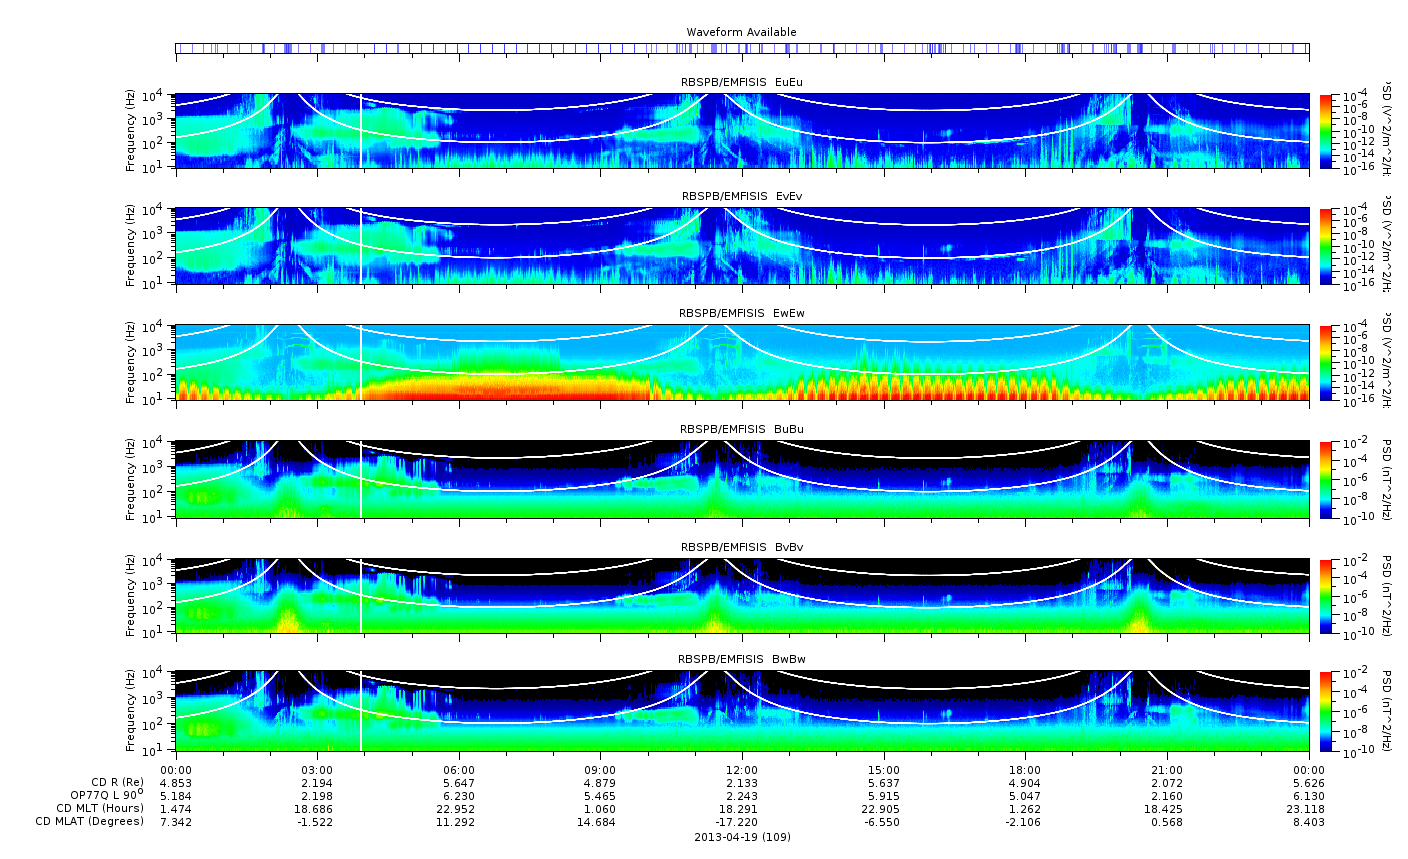This screenshot has height=859, width=1408.
Task: Click the BwBw PSD color scale bar
Action: point(1325,711)
